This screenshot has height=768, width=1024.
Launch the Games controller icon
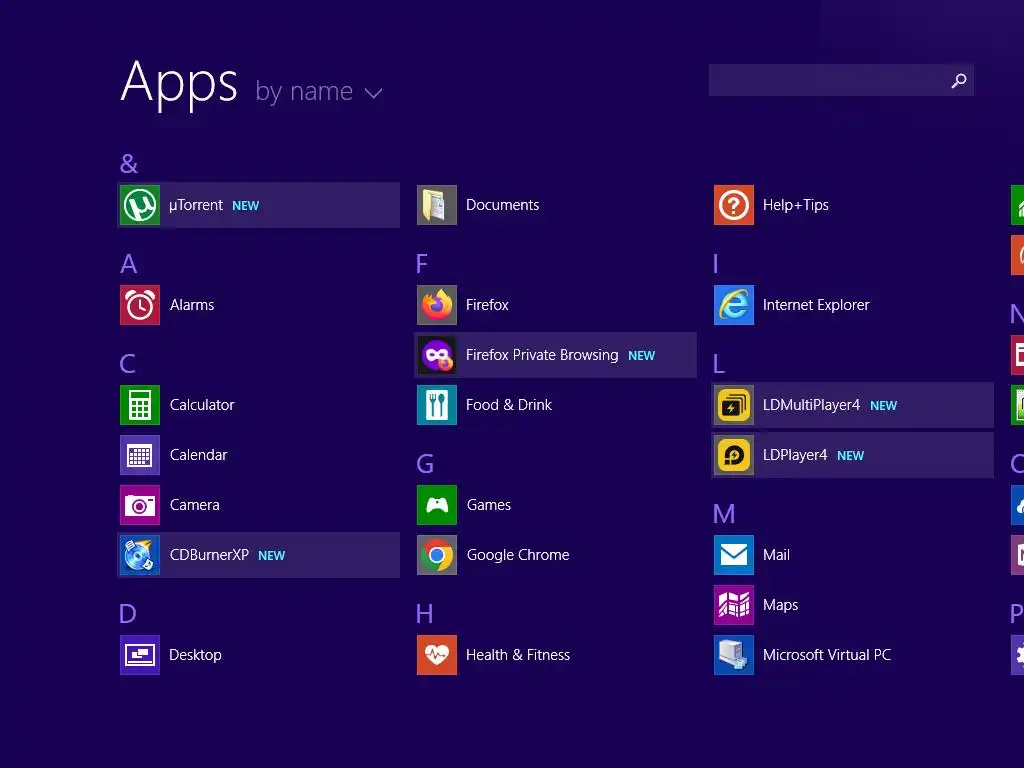click(437, 505)
